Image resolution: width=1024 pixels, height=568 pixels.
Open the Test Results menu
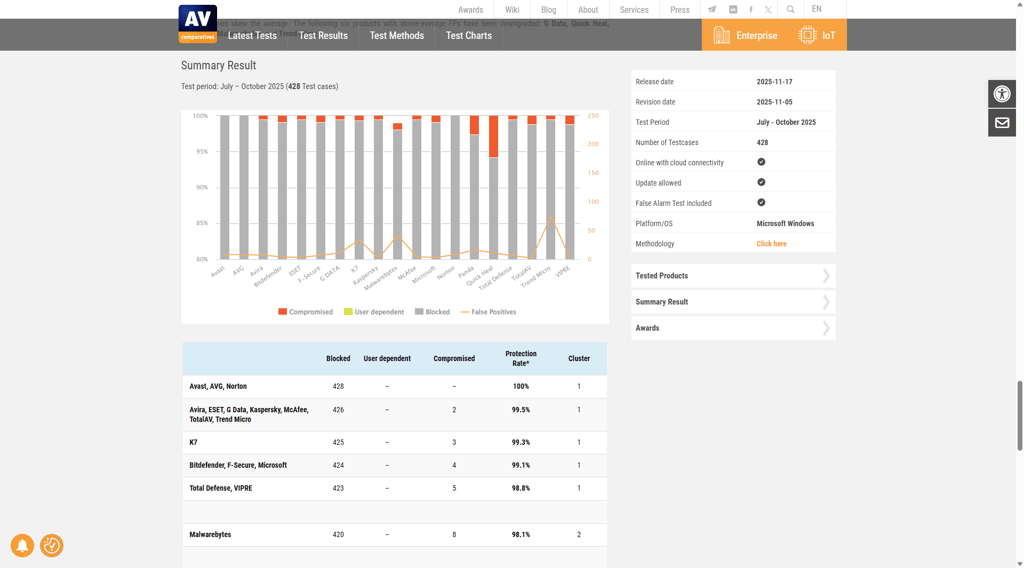tap(323, 35)
